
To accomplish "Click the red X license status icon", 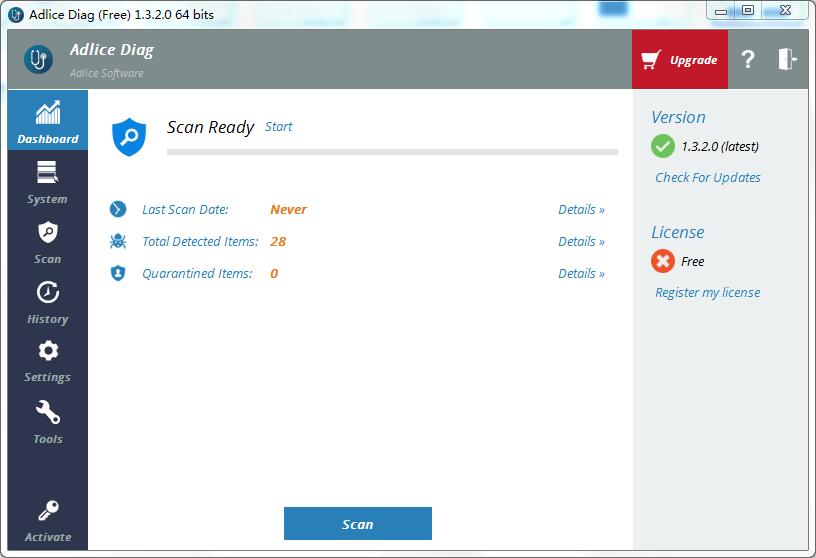I will 662,261.
